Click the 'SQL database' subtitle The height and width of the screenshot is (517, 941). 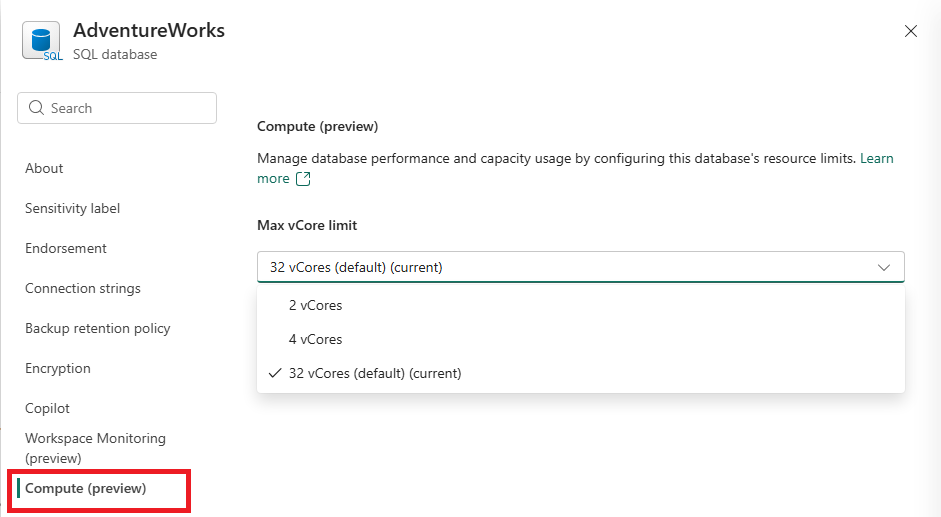115,55
